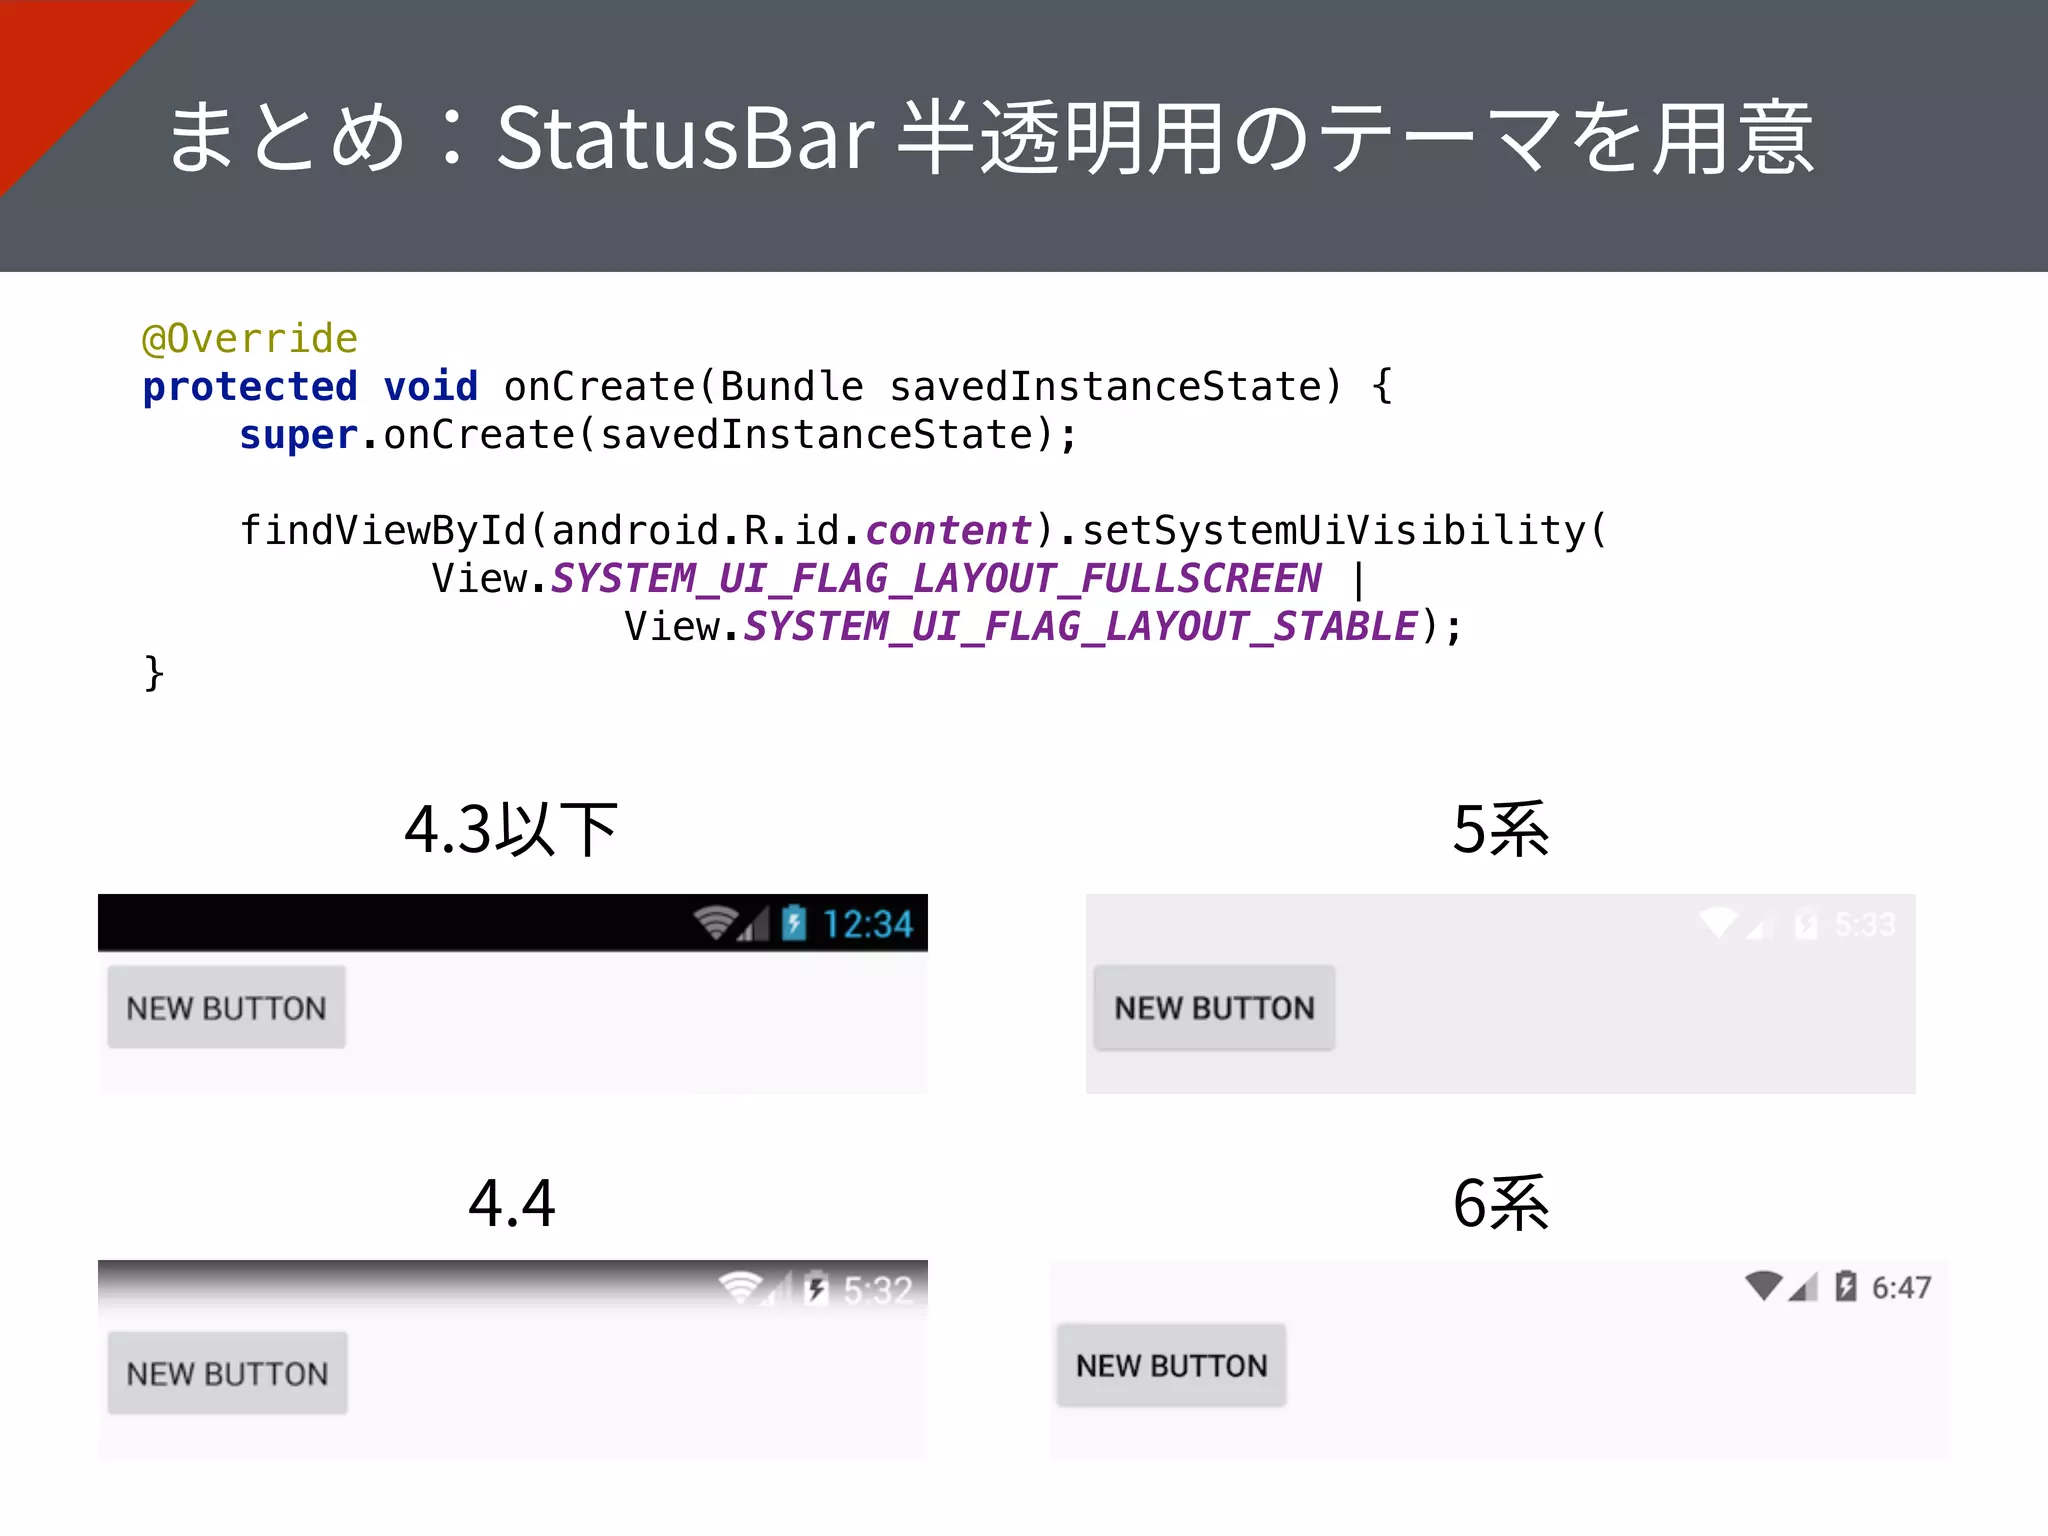Click the Wi-Fi icon in the 5系 status bar
2048x1536 pixels.
[1719, 922]
